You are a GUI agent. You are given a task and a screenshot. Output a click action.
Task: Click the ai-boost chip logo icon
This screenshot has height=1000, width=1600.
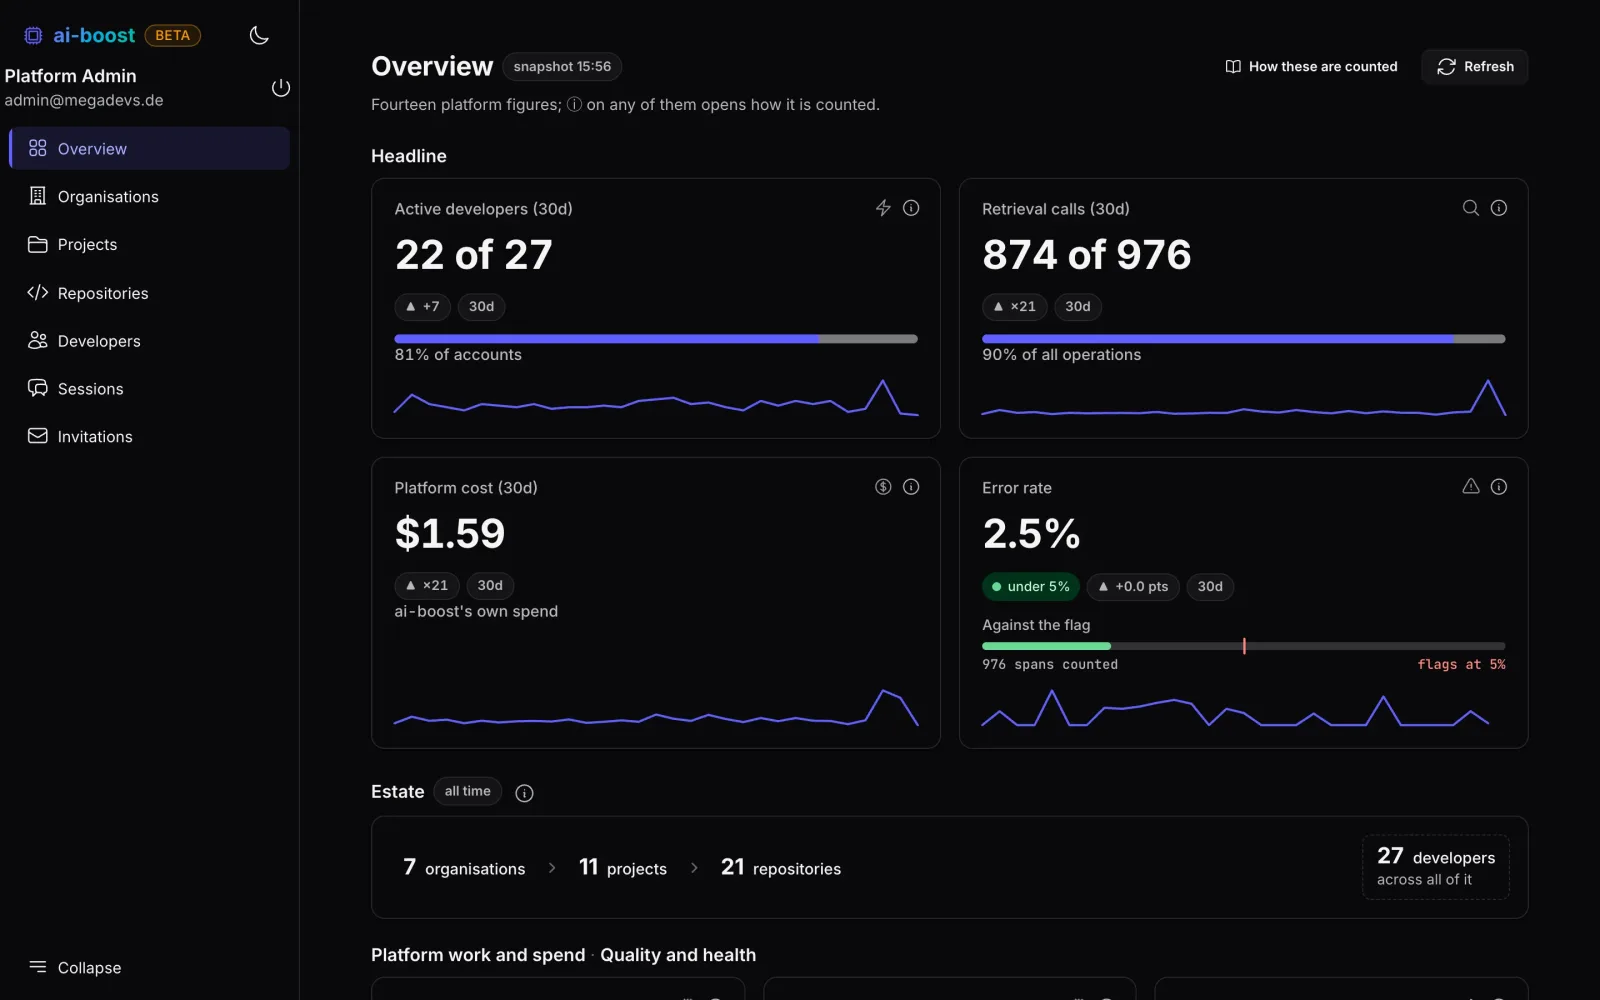point(33,36)
